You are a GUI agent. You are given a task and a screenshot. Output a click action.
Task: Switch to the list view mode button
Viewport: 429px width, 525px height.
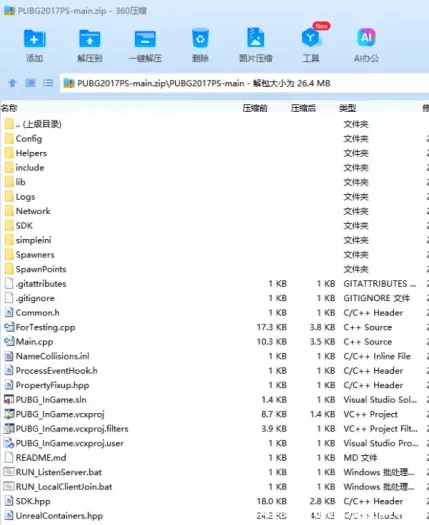tap(48, 83)
